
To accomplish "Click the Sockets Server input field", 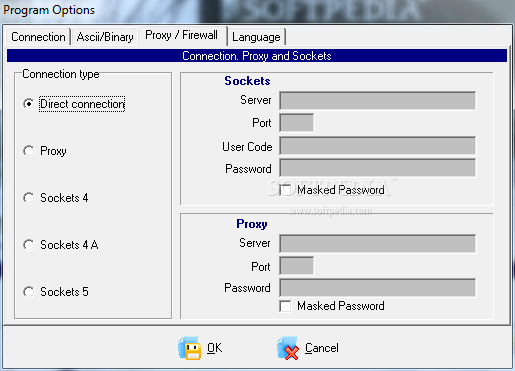I will (x=378, y=101).
